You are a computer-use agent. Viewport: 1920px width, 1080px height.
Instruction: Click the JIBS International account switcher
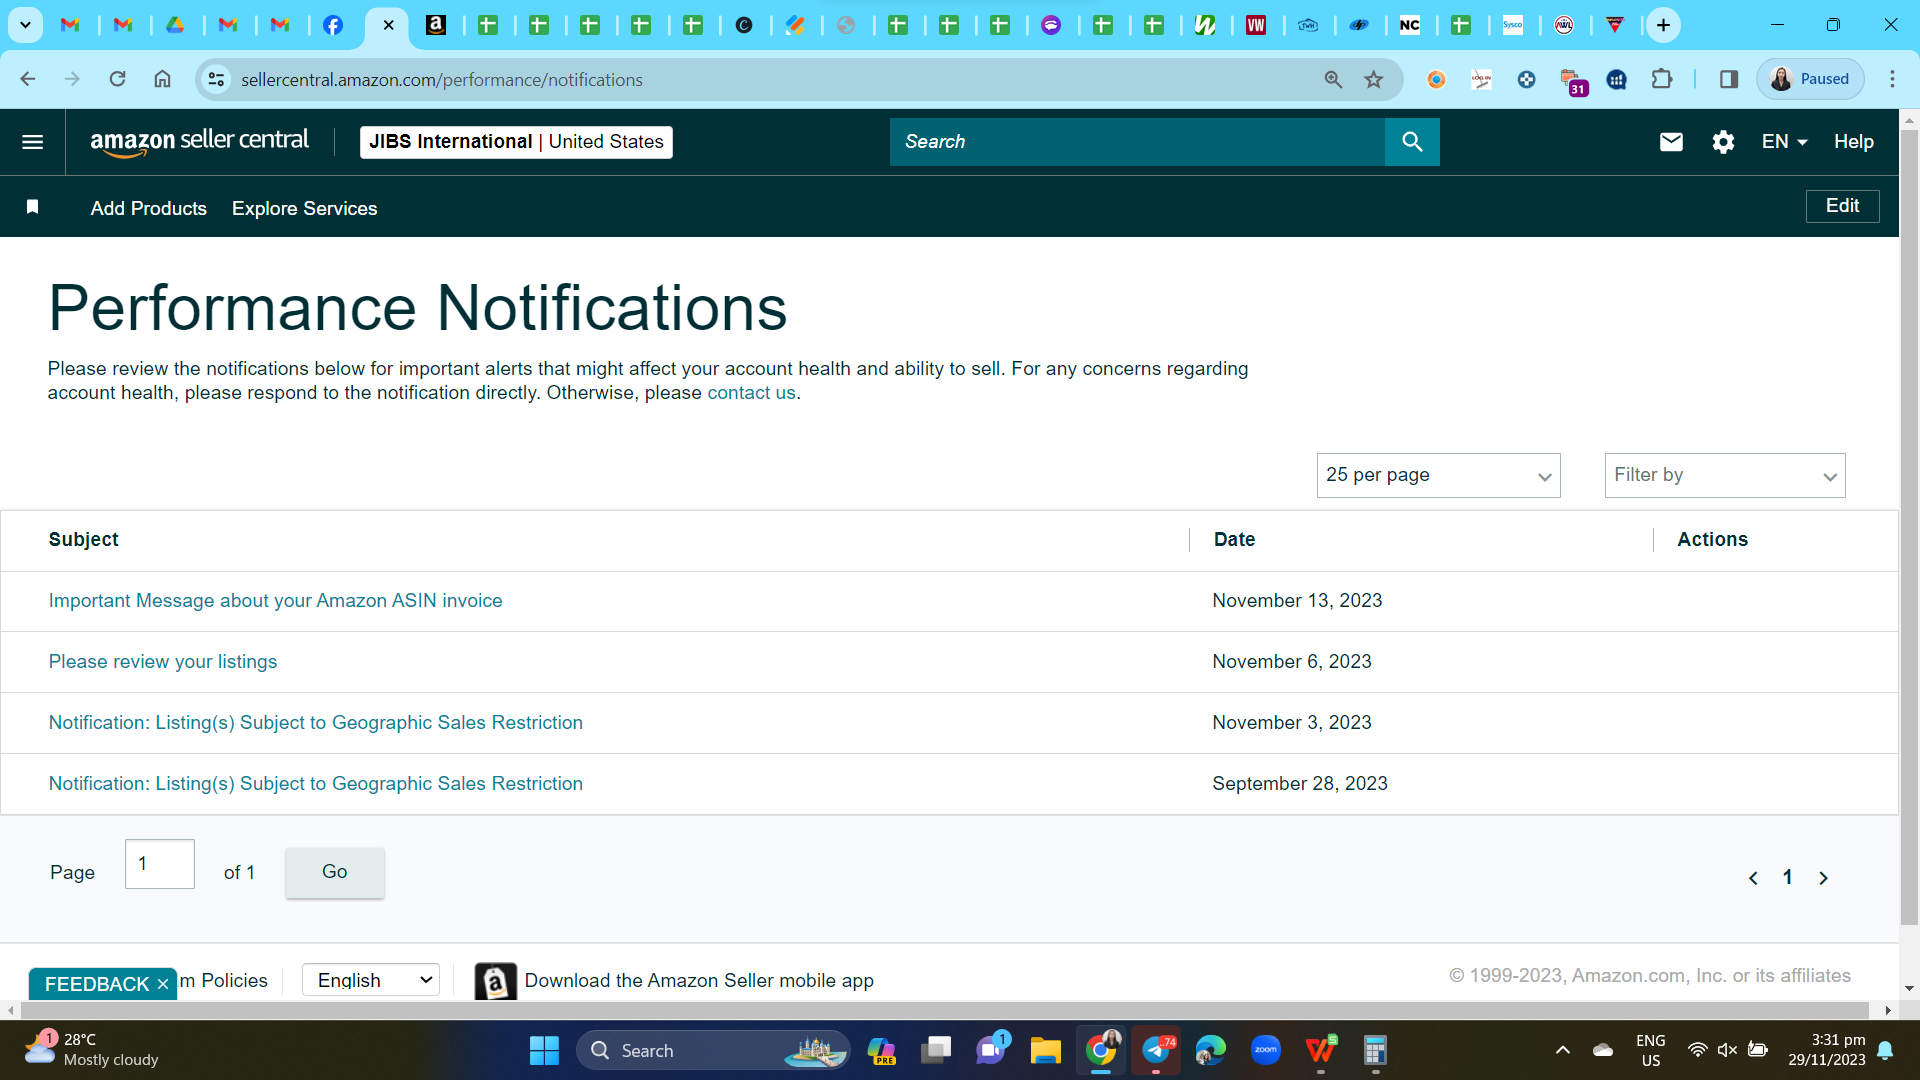(516, 142)
